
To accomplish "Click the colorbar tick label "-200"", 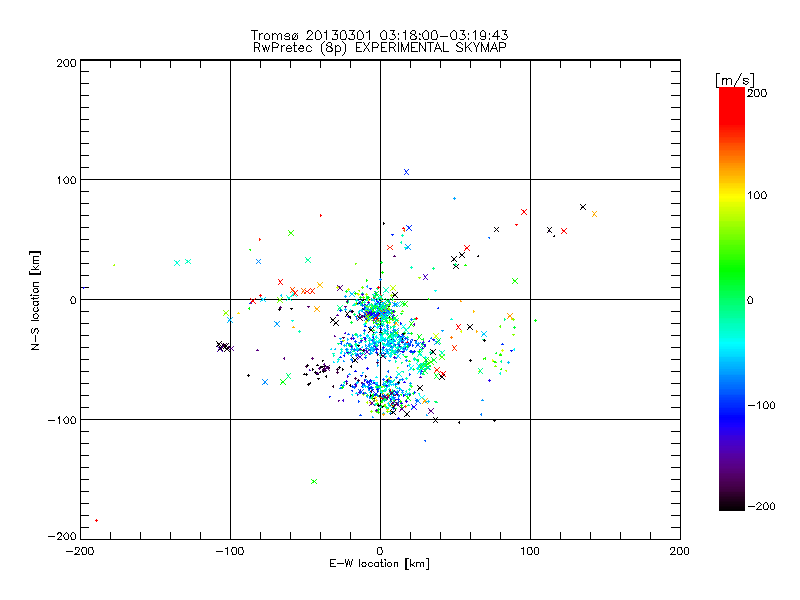I will [761, 506].
